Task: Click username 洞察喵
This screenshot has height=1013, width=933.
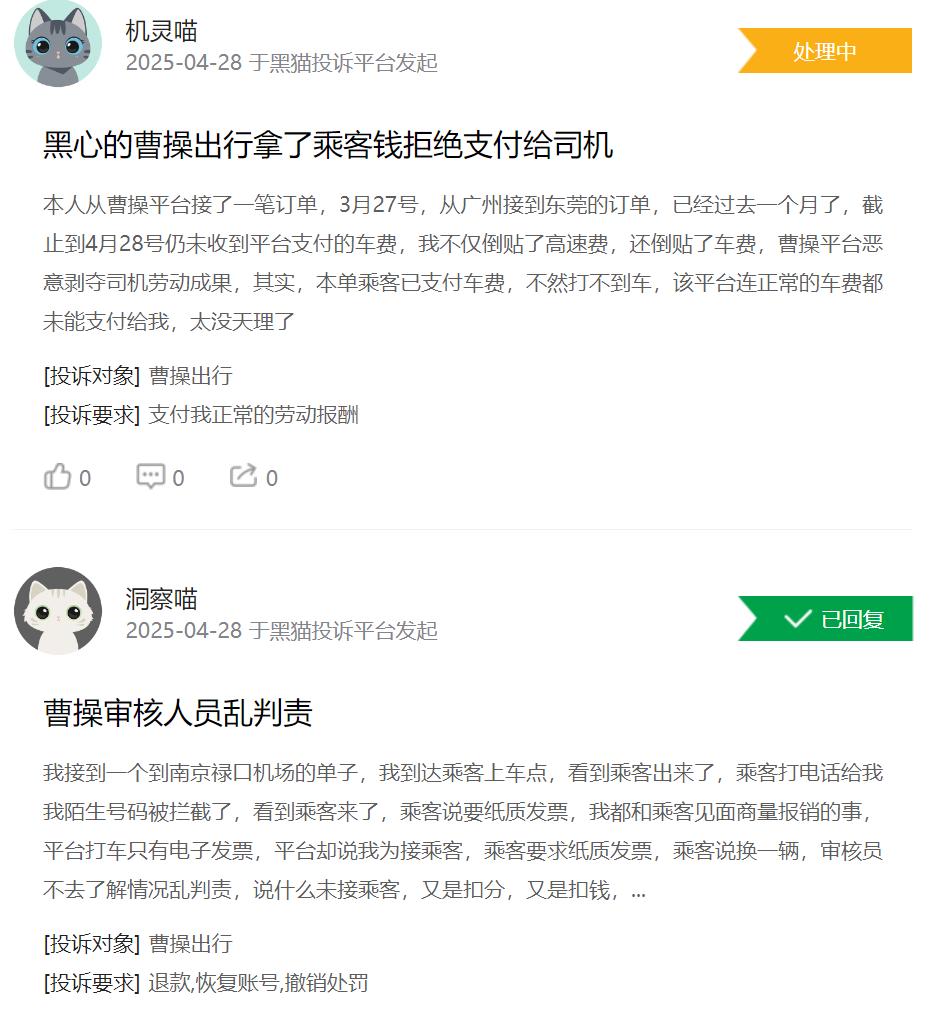Action: point(162,599)
